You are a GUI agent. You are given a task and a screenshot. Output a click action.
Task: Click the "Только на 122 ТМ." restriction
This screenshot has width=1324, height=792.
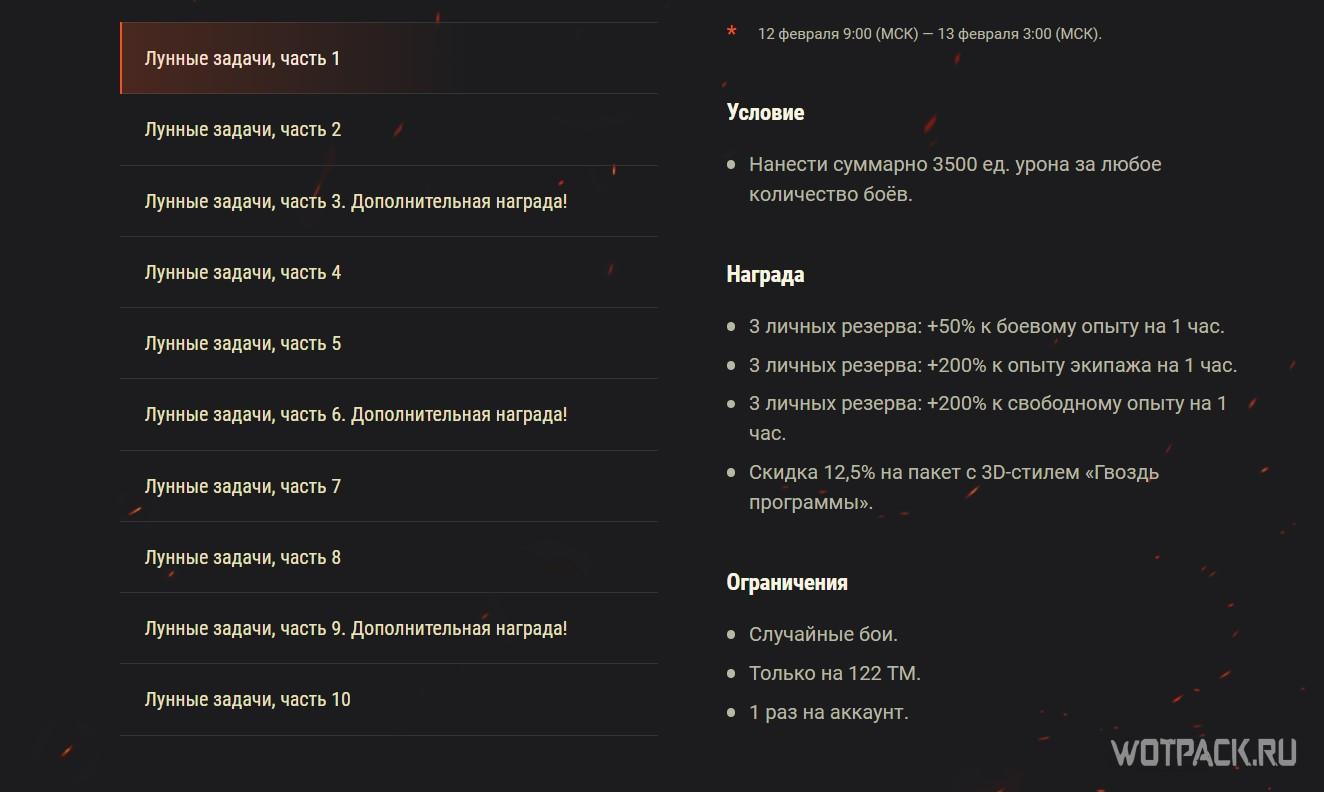pyautogui.click(x=834, y=673)
